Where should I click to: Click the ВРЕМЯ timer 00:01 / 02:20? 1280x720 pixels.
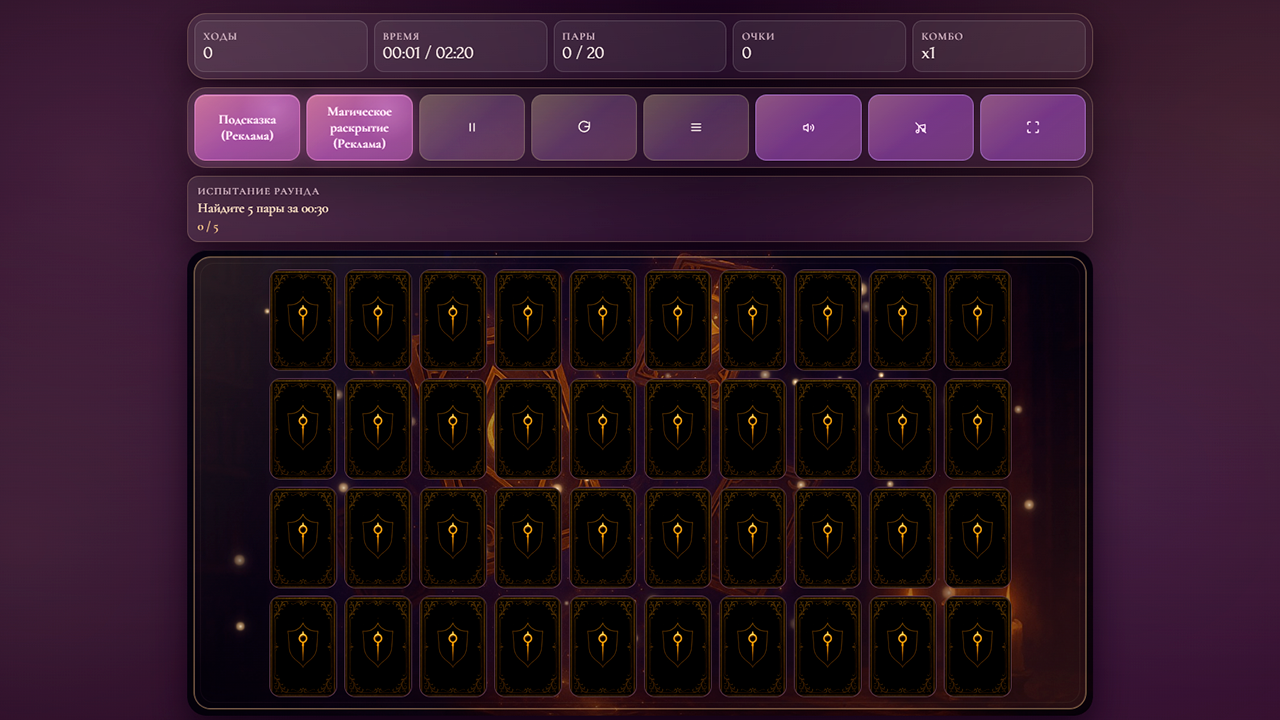(460, 46)
